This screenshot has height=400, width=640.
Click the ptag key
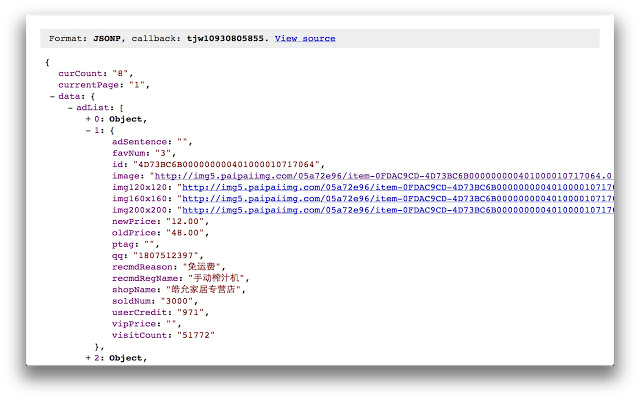(x=123, y=244)
